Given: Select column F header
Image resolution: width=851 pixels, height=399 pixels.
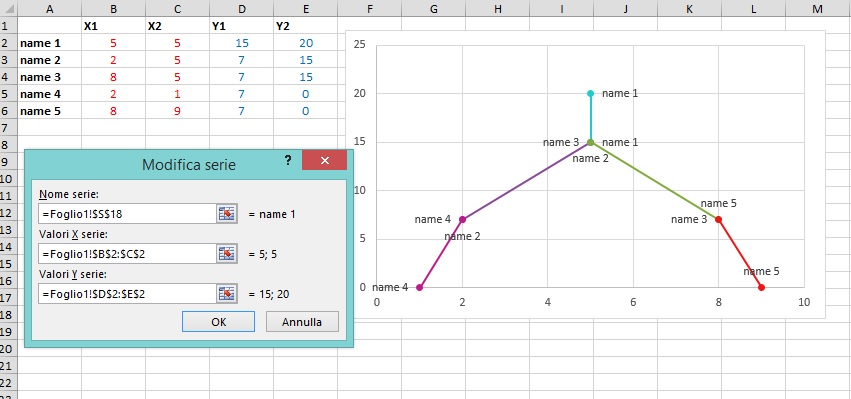Looking at the screenshot, I should 370,8.
